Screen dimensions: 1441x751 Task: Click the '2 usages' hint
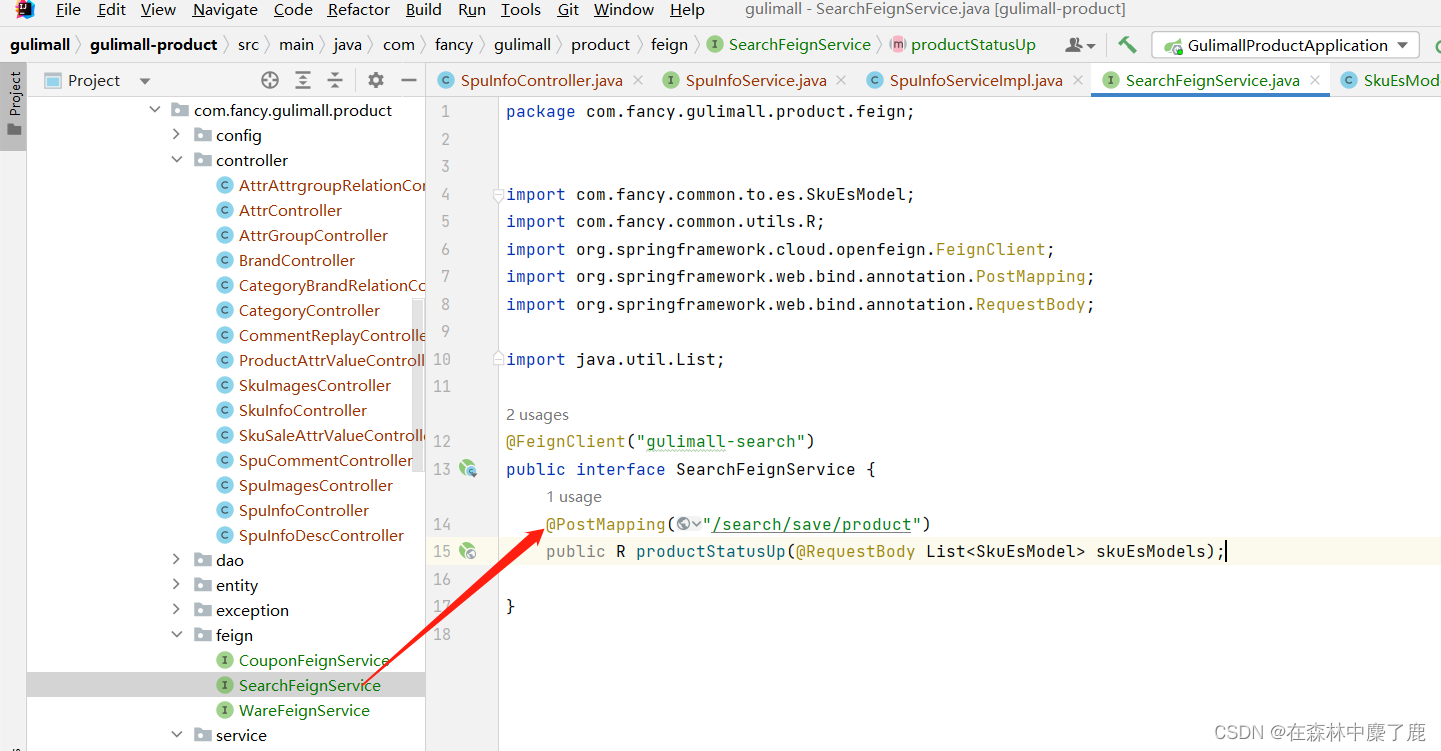point(537,414)
